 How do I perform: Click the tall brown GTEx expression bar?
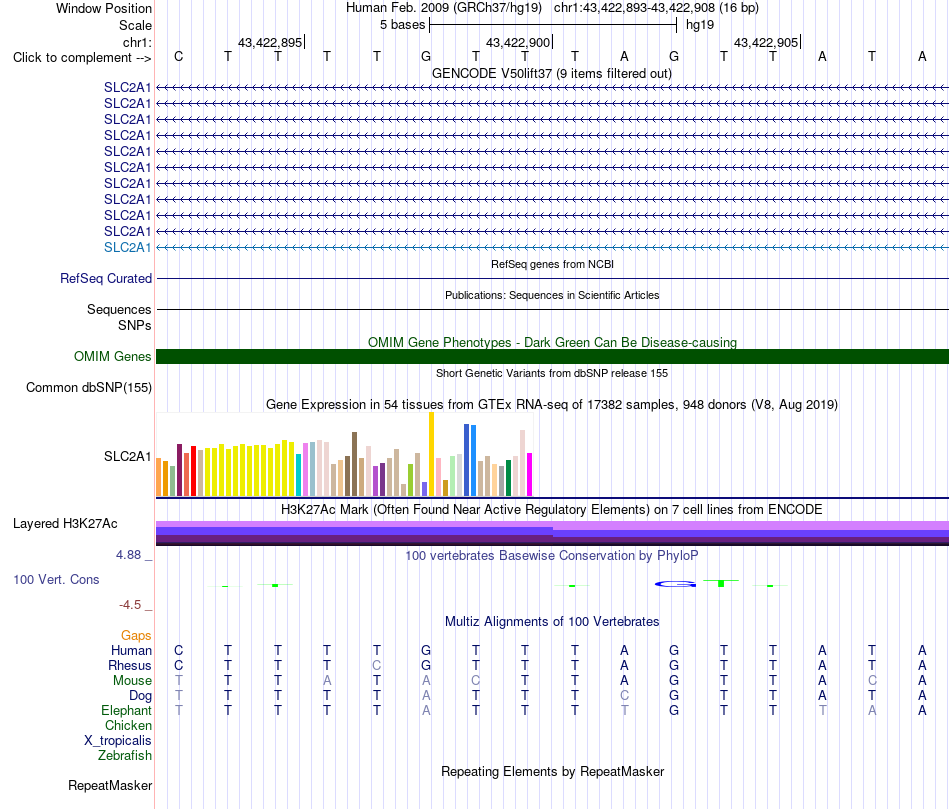point(354,464)
